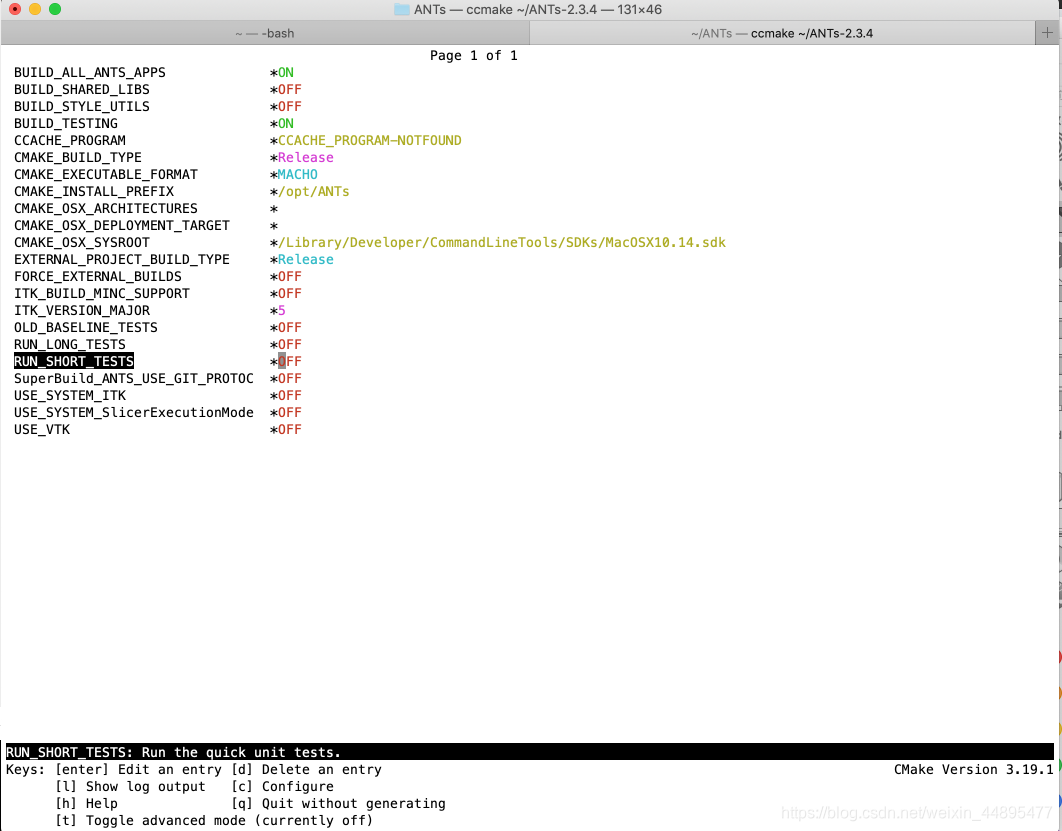Toggle USE_SYSTEM_ITK OFF value
The image size is (1062, 831).
coord(290,396)
